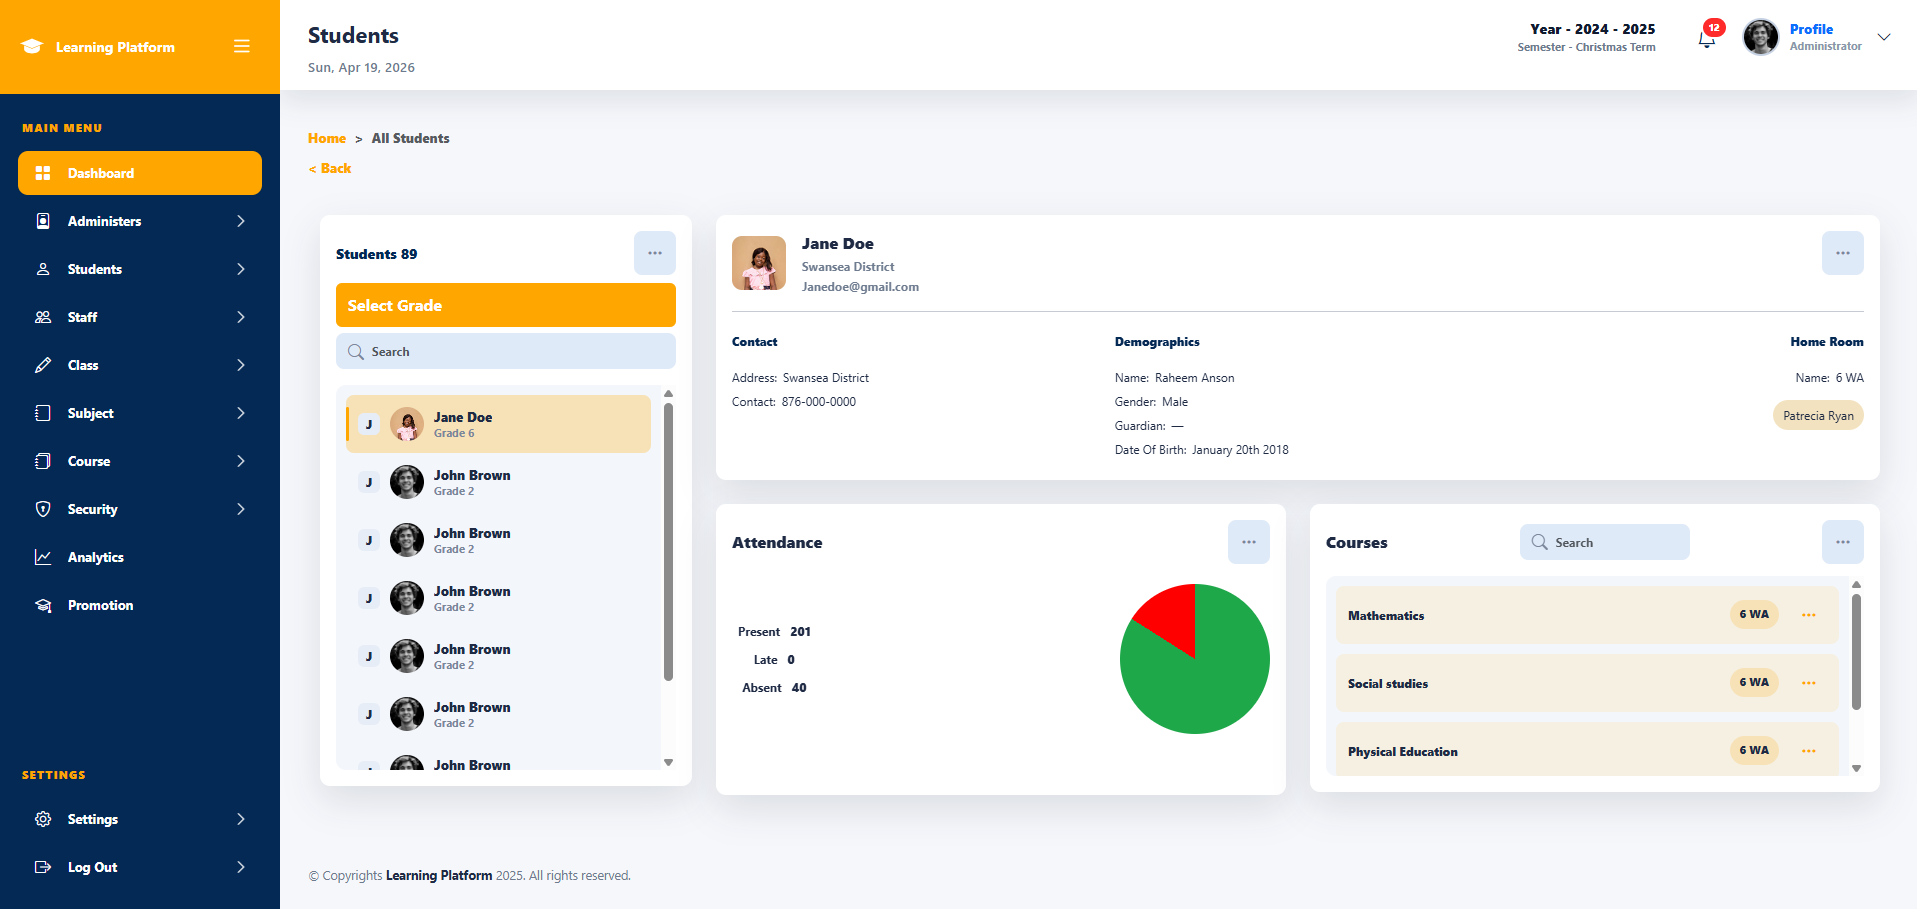This screenshot has height=909, width=1917.
Task: Open the options menu in Students panel
Action: (x=654, y=253)
